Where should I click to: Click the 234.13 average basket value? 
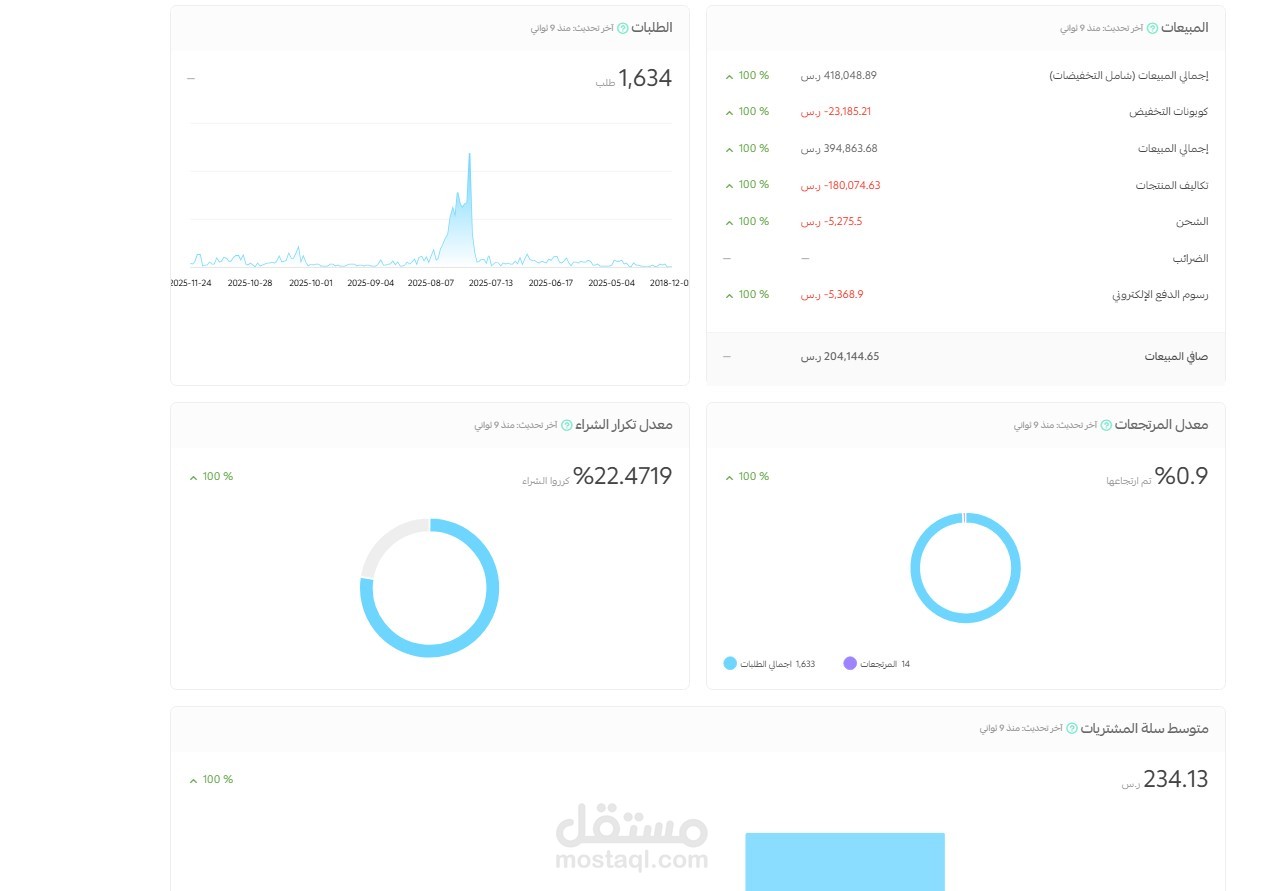tap(1176, 779)
